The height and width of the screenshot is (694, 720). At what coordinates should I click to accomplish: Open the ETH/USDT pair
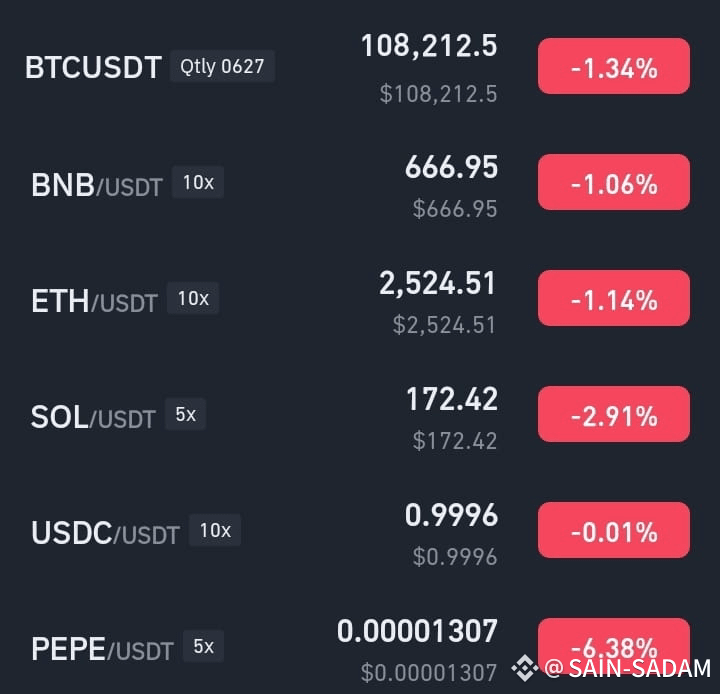point(94,301)
